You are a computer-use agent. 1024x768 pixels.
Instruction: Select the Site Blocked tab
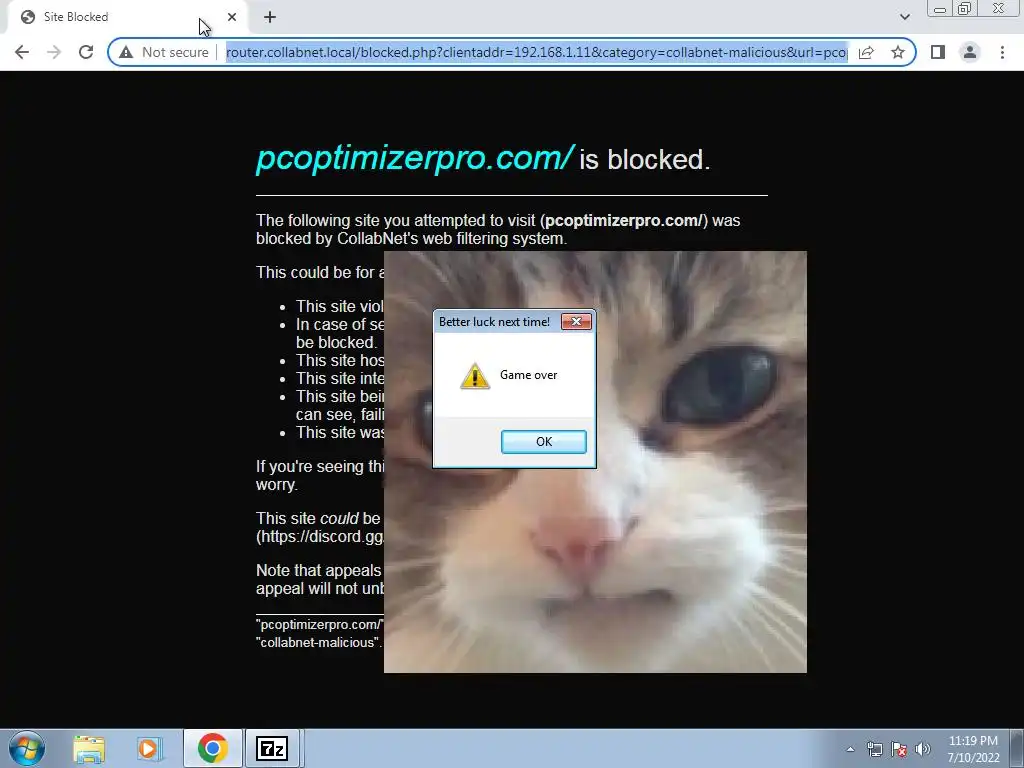point(128,17)
